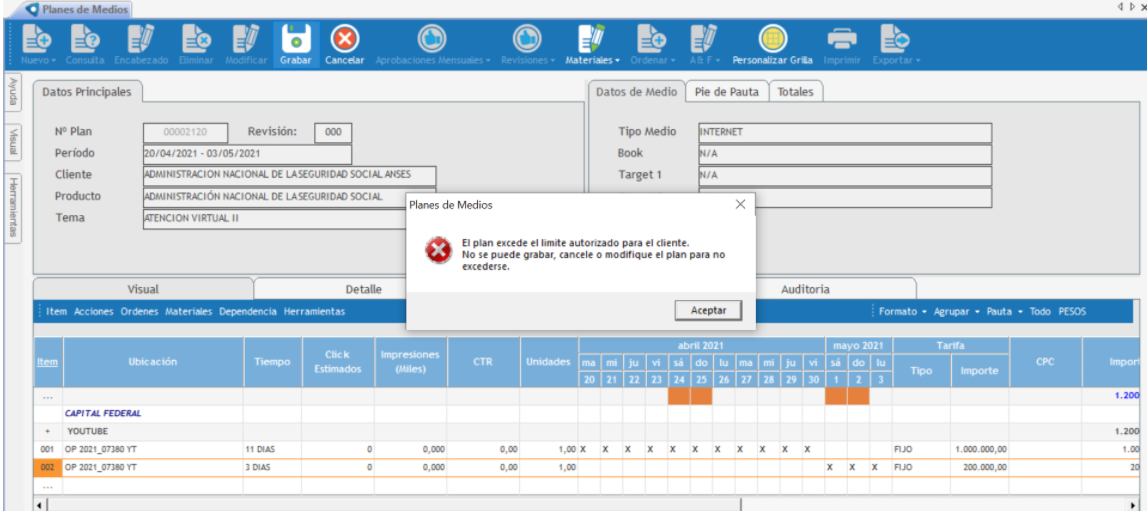Open the Agrupar dropdown

coord(956,312)
